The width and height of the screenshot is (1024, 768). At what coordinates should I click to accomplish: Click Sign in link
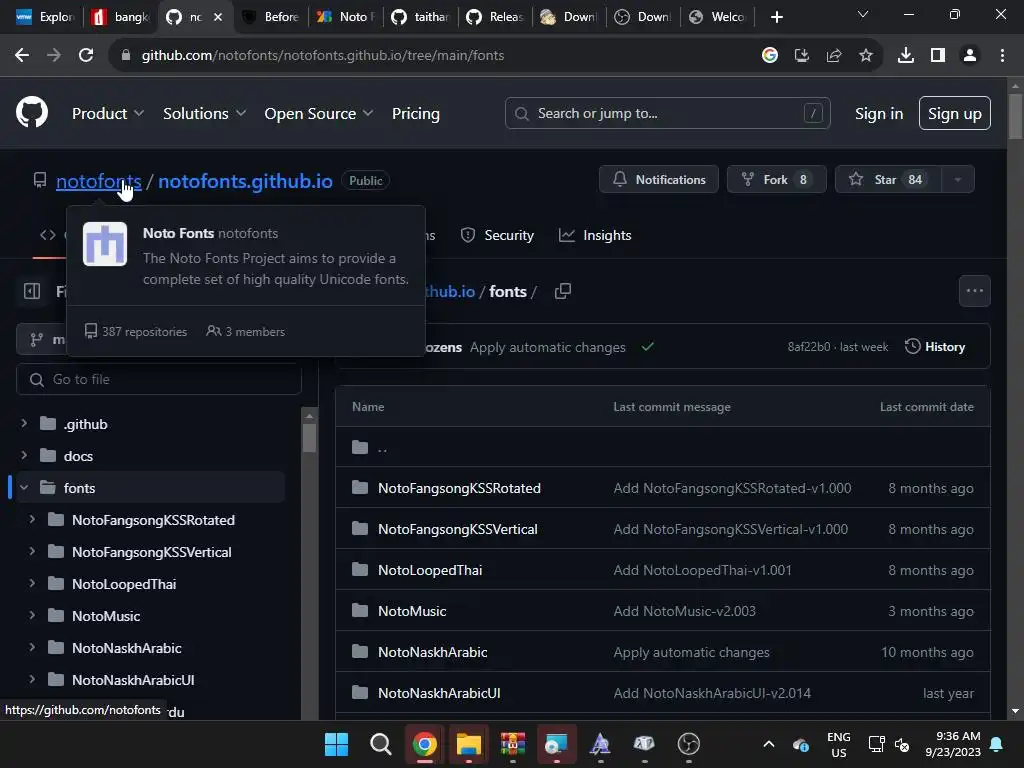(879, 114)
